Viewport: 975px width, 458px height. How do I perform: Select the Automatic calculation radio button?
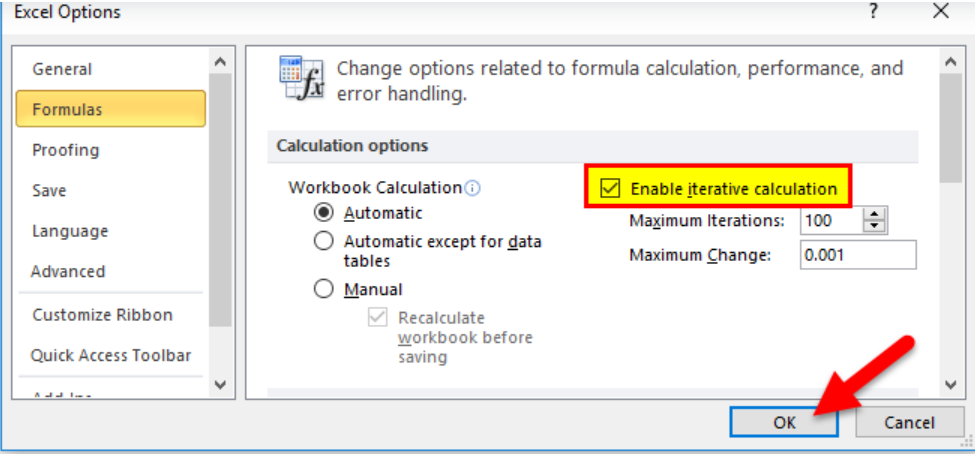pyautogui.click(x=324, y=213)
